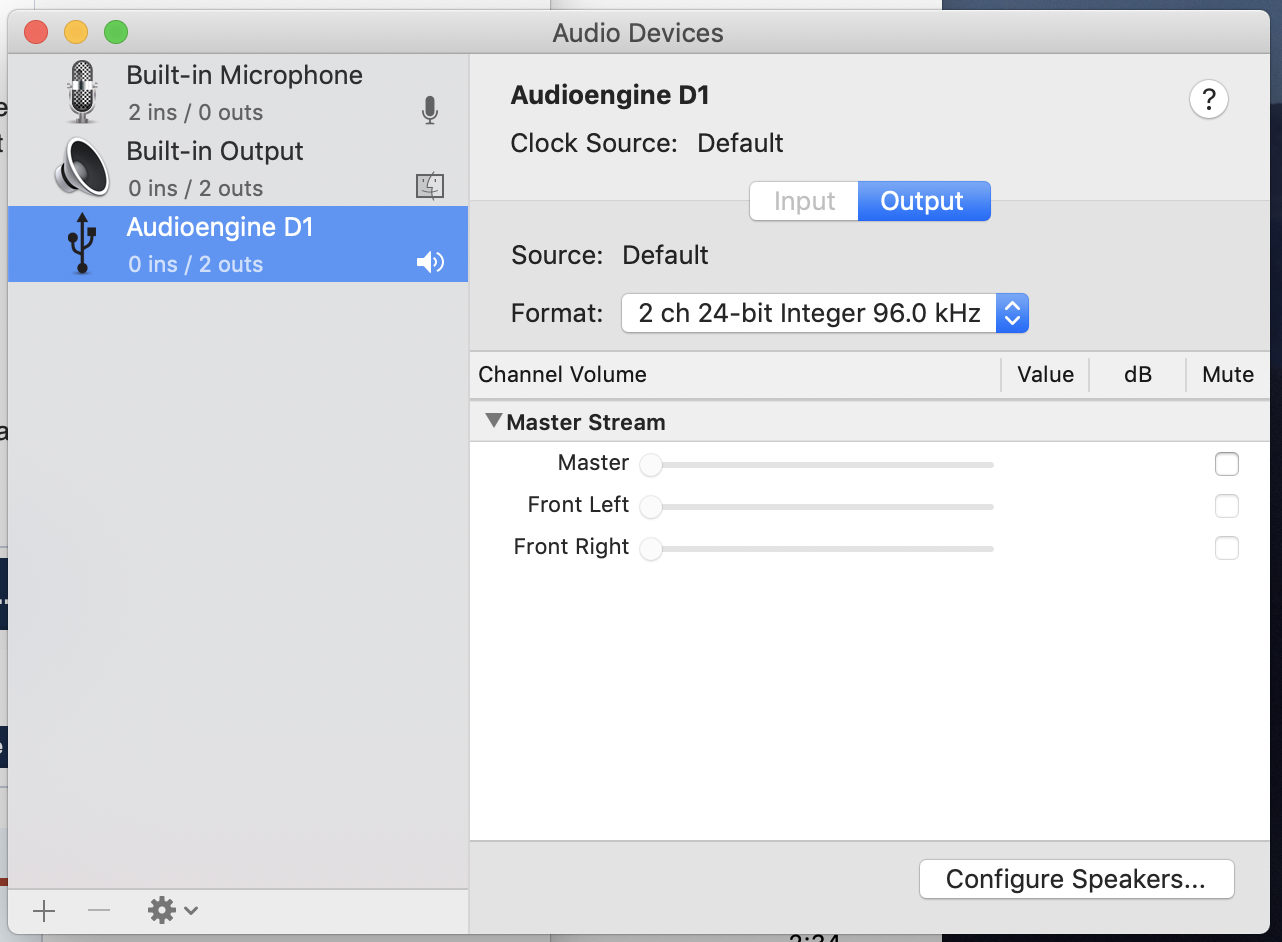1282x942 pixels.
Task: Click the Built-in Microphone device icon
Action: 82,92
